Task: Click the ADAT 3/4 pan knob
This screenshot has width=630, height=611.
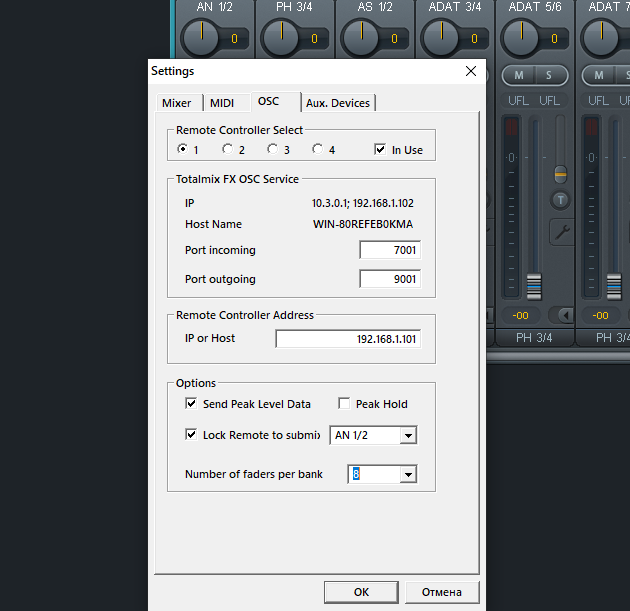Action: [x=441, y=38]
